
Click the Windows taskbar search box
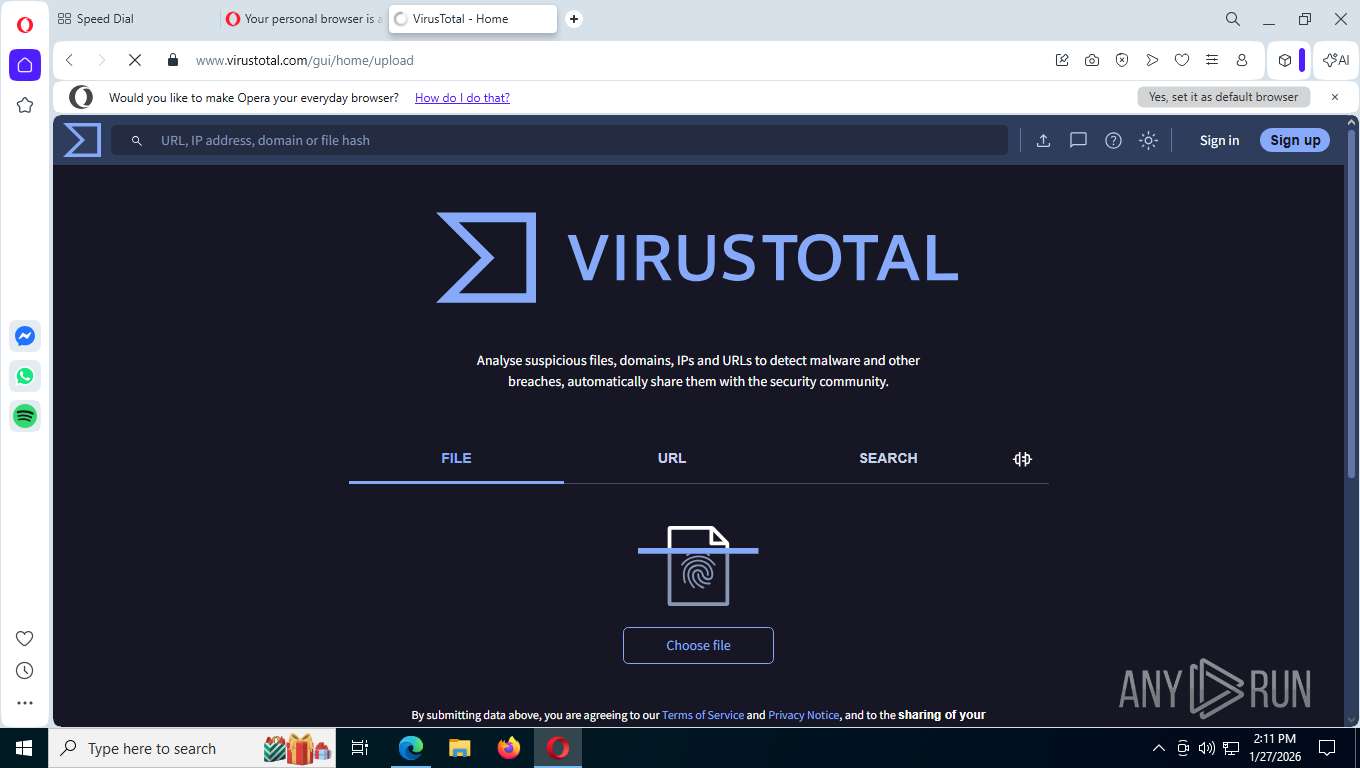pyautogui.click(x=193, y=748)
